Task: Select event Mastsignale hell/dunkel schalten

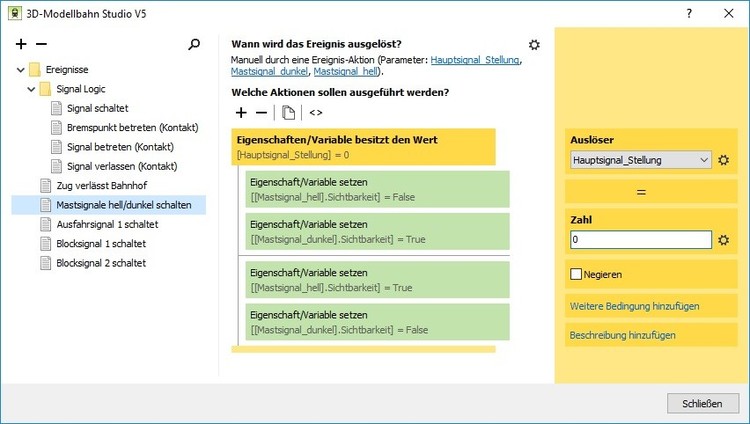Action: 124,205
